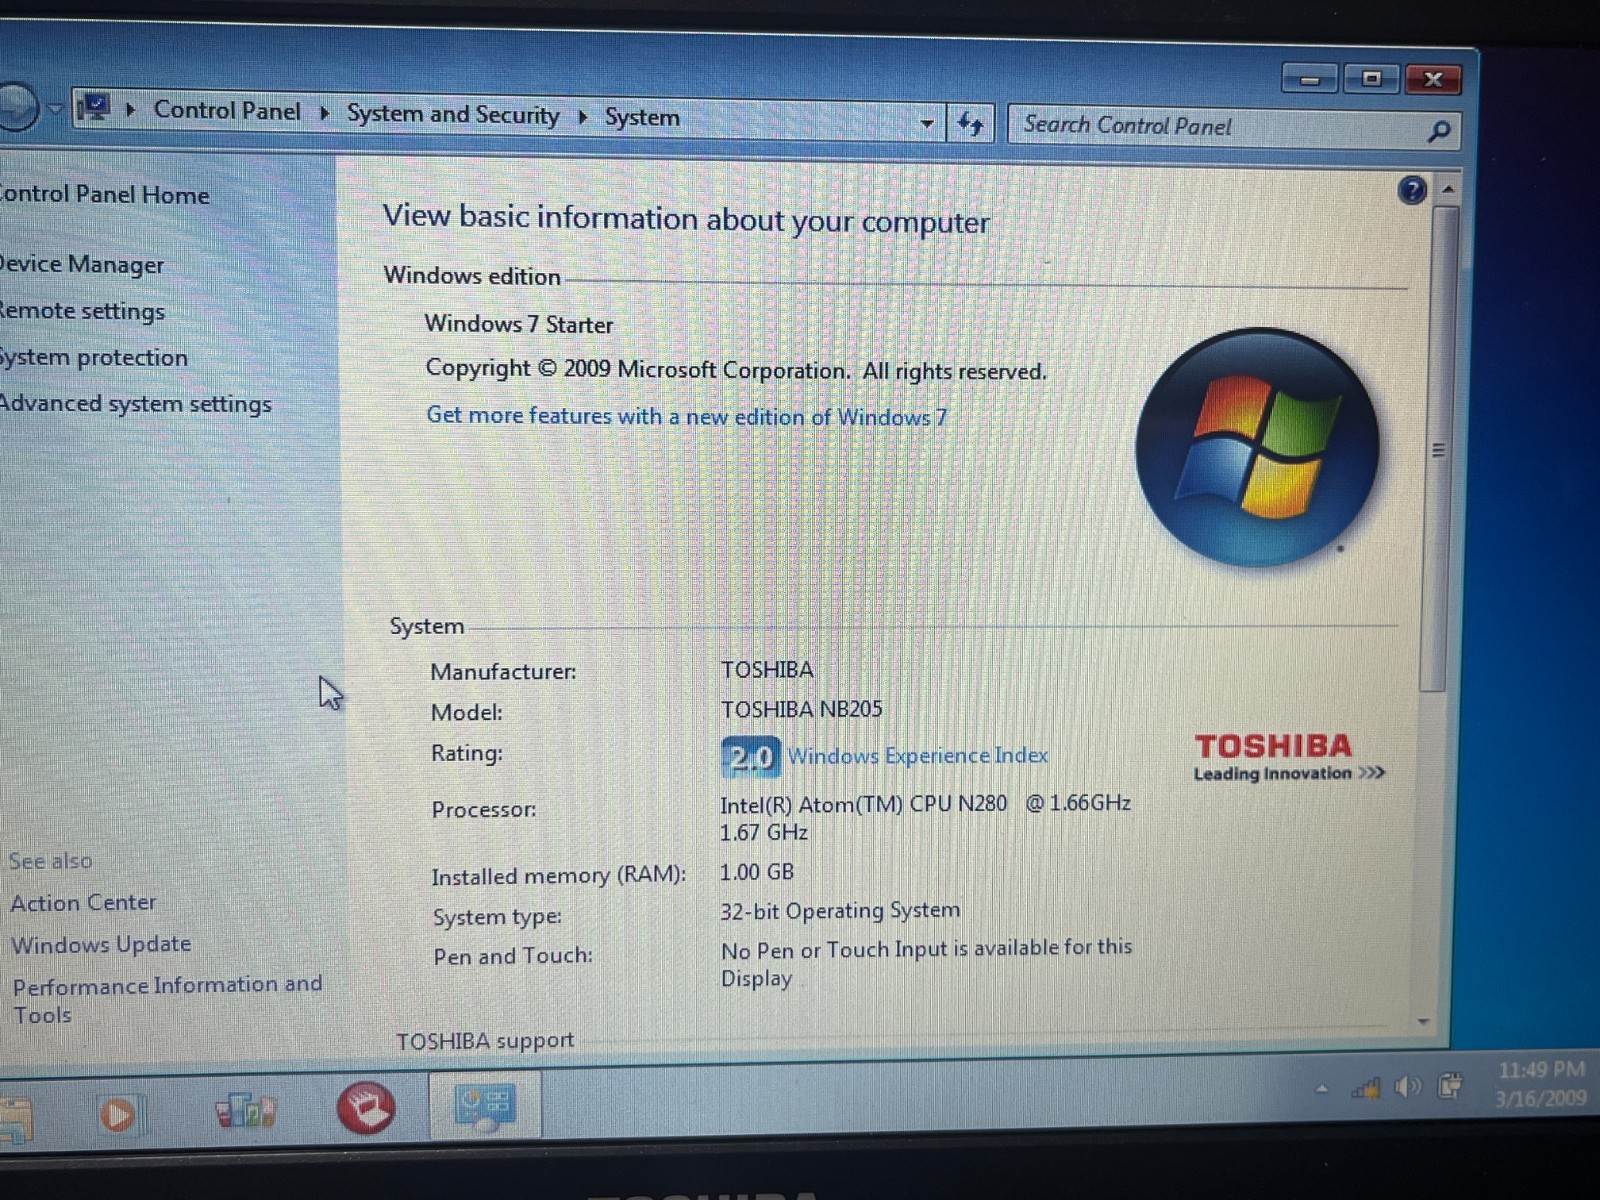Open Remote settings

click(82, 311)
